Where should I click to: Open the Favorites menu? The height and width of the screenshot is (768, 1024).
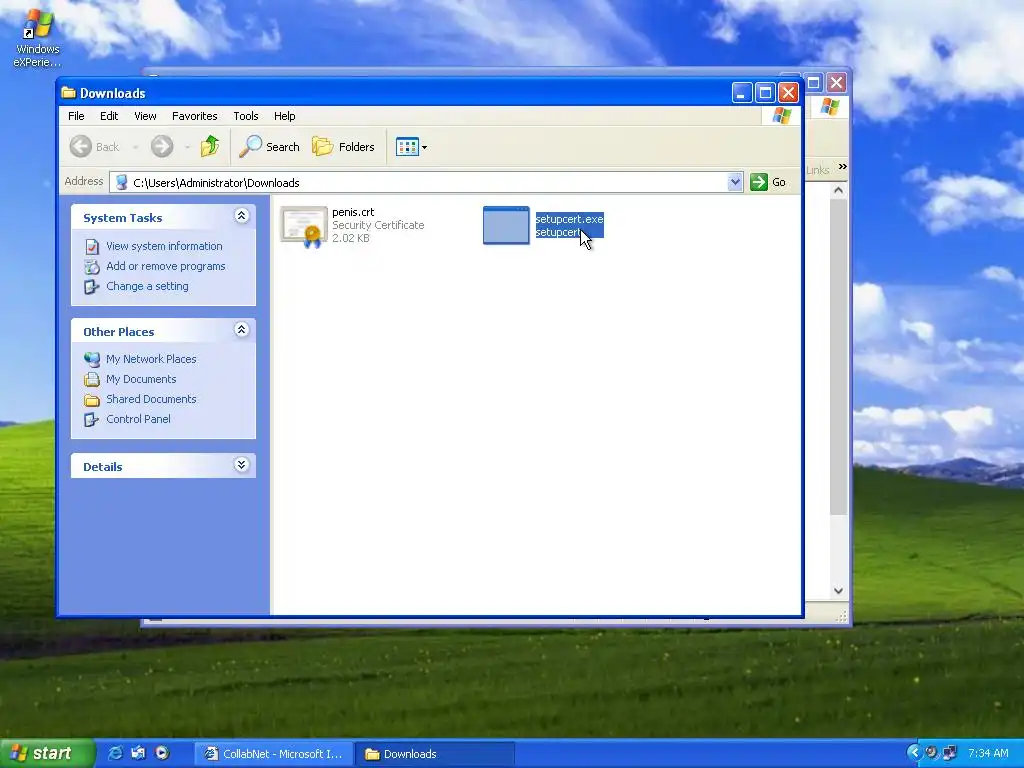195,116
